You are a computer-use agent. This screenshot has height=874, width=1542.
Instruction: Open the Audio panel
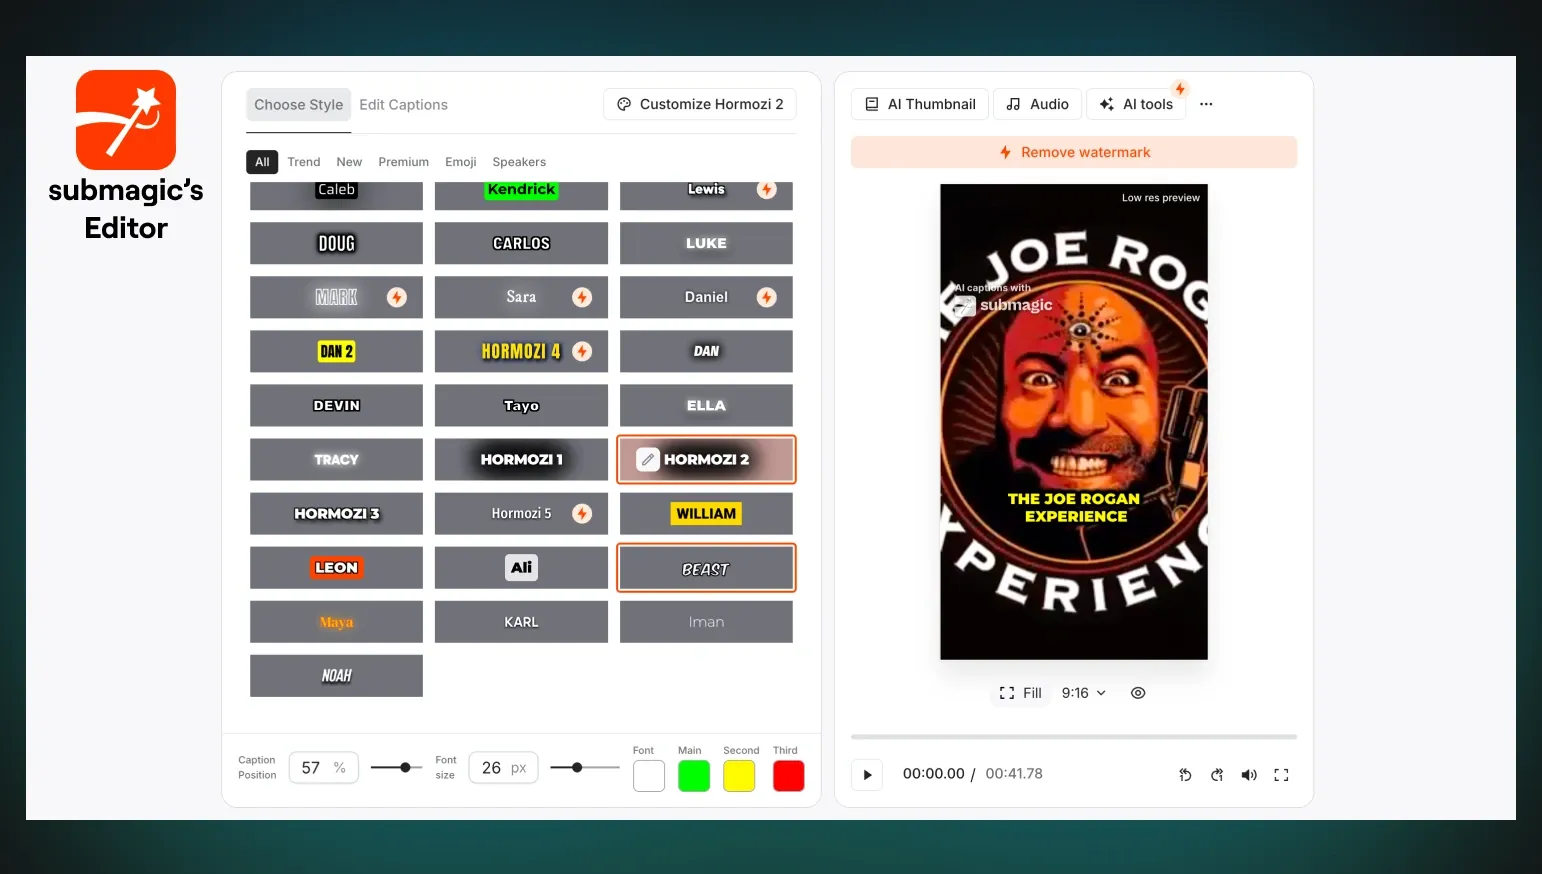point(1037,104)
